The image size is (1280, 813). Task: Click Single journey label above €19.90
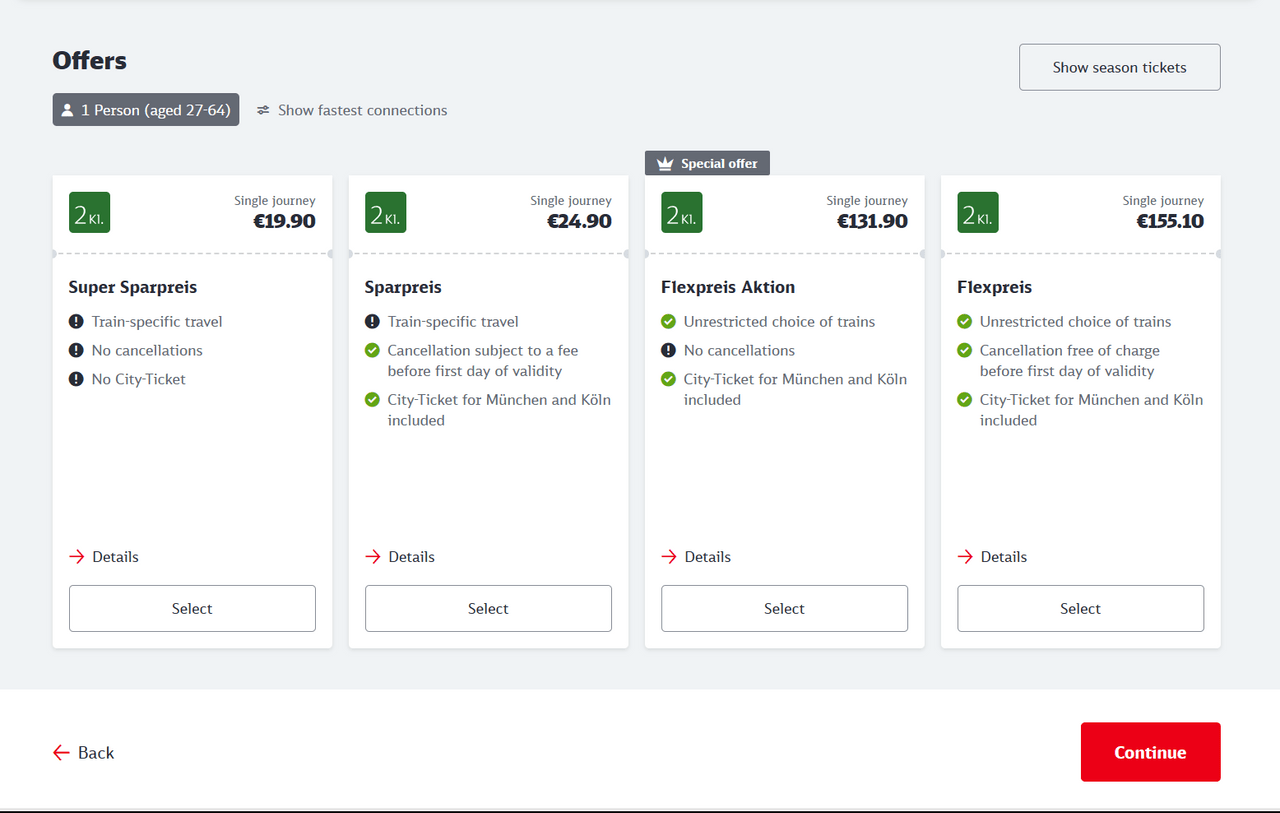[275, 201]
